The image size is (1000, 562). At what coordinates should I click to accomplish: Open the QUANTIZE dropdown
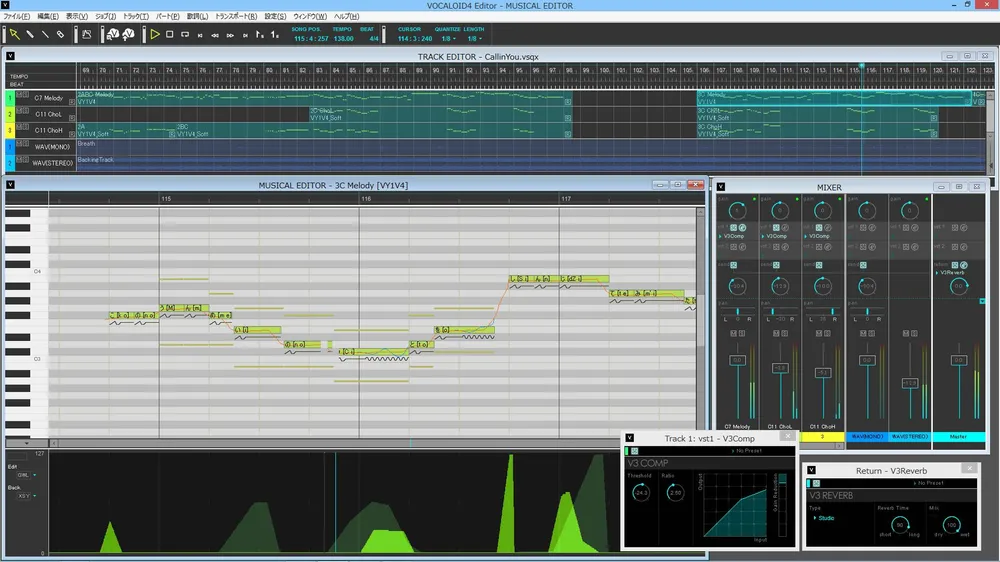point(447,39)
